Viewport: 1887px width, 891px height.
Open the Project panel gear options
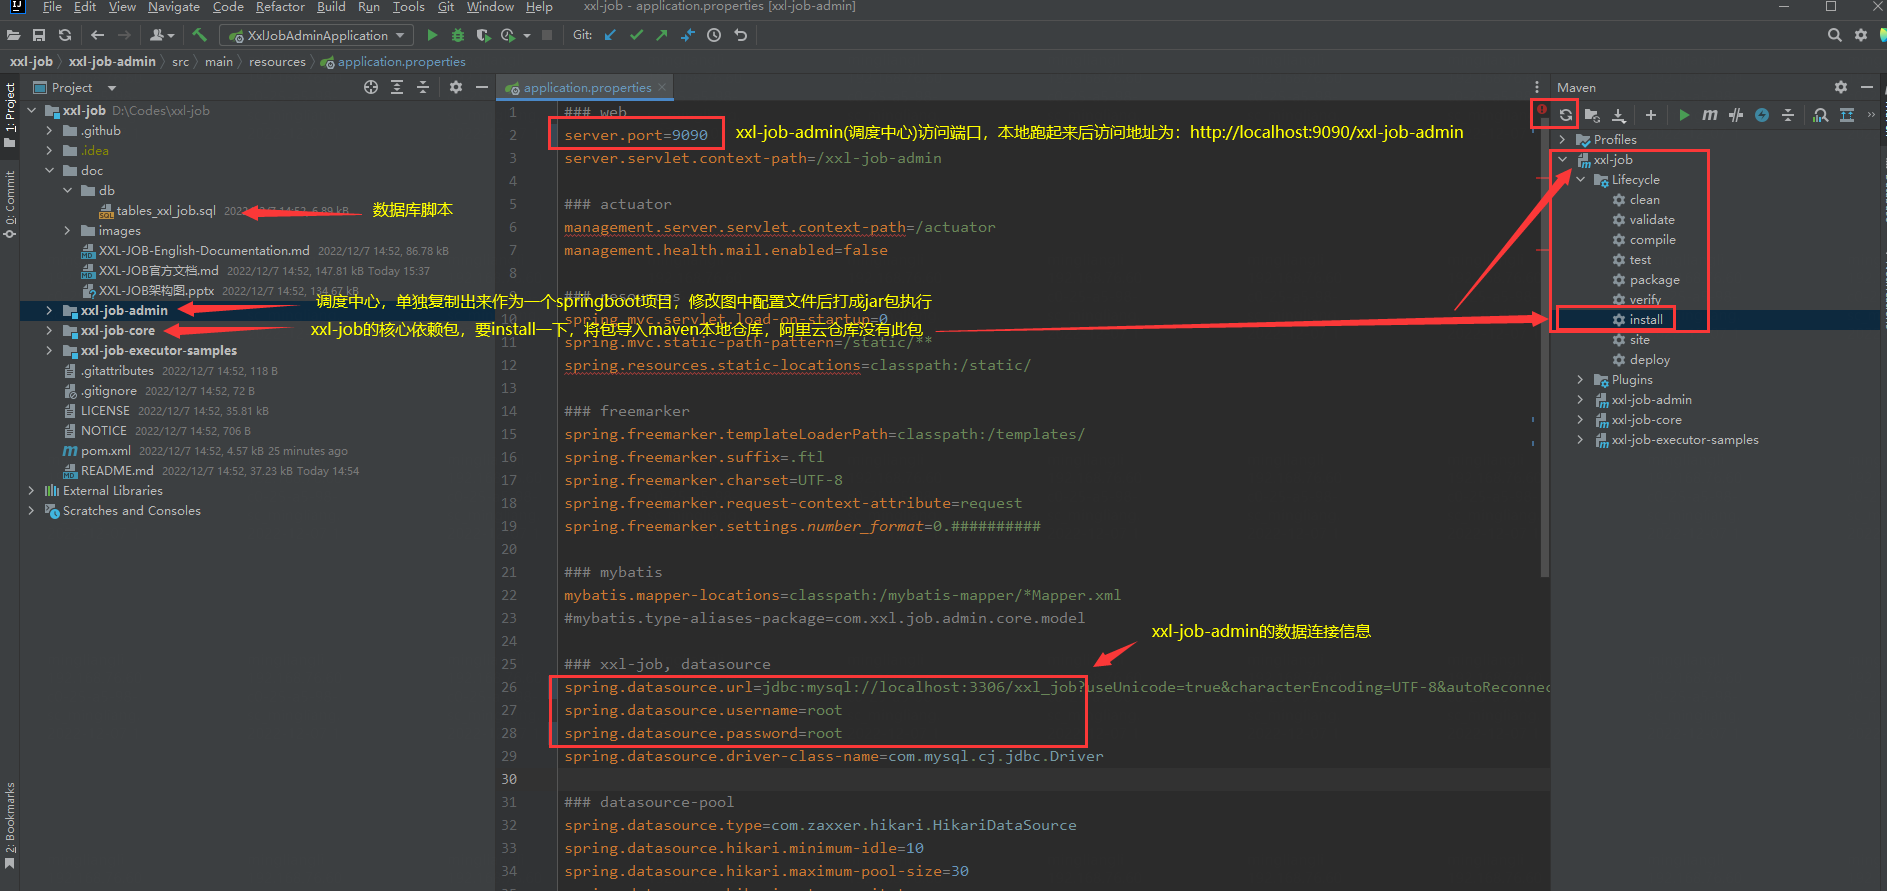tap(456, 87)
